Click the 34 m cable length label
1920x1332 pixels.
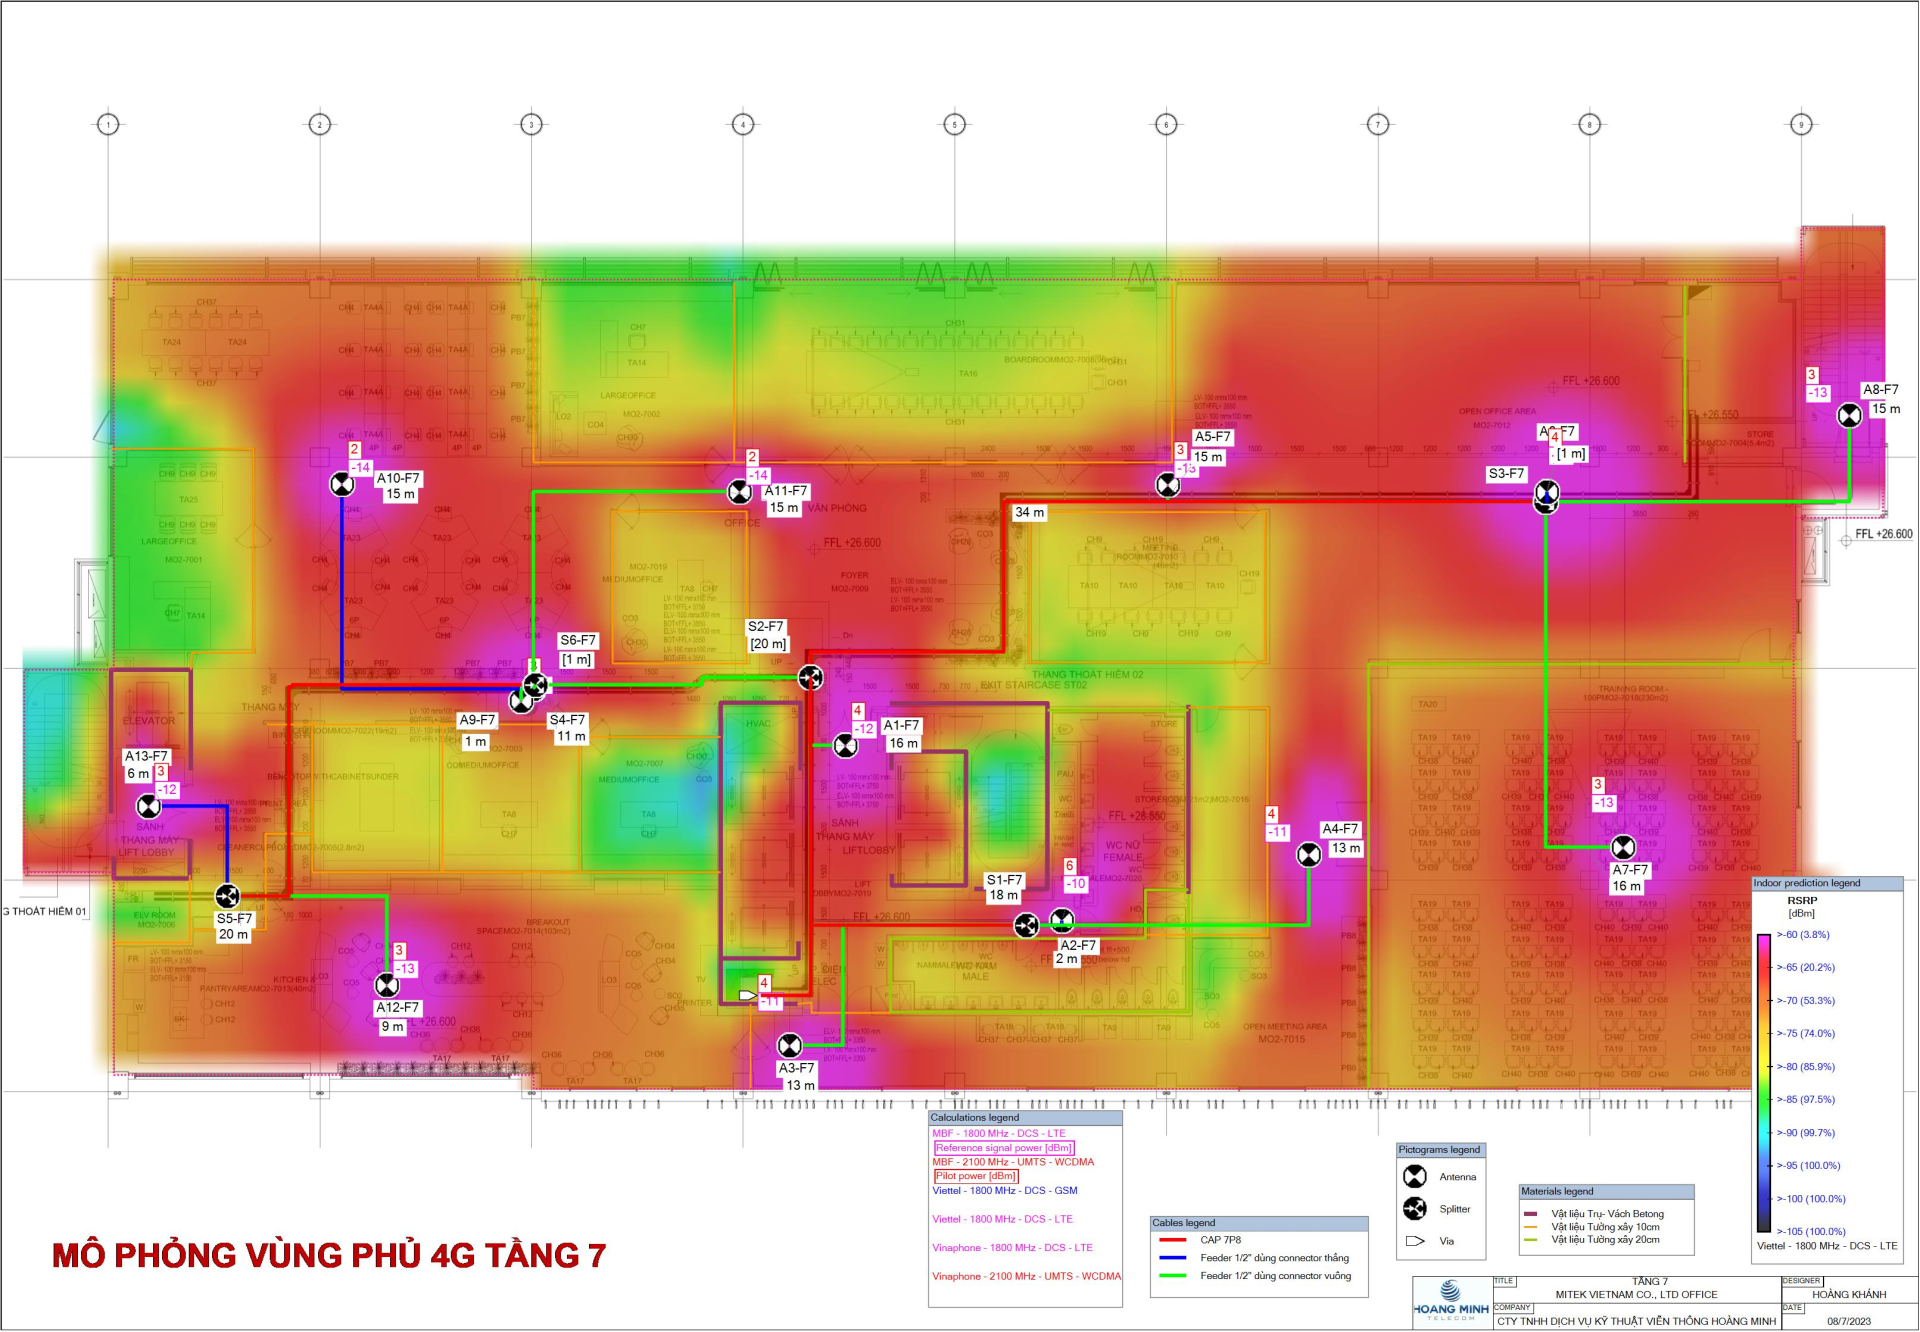click(1029, 513)
